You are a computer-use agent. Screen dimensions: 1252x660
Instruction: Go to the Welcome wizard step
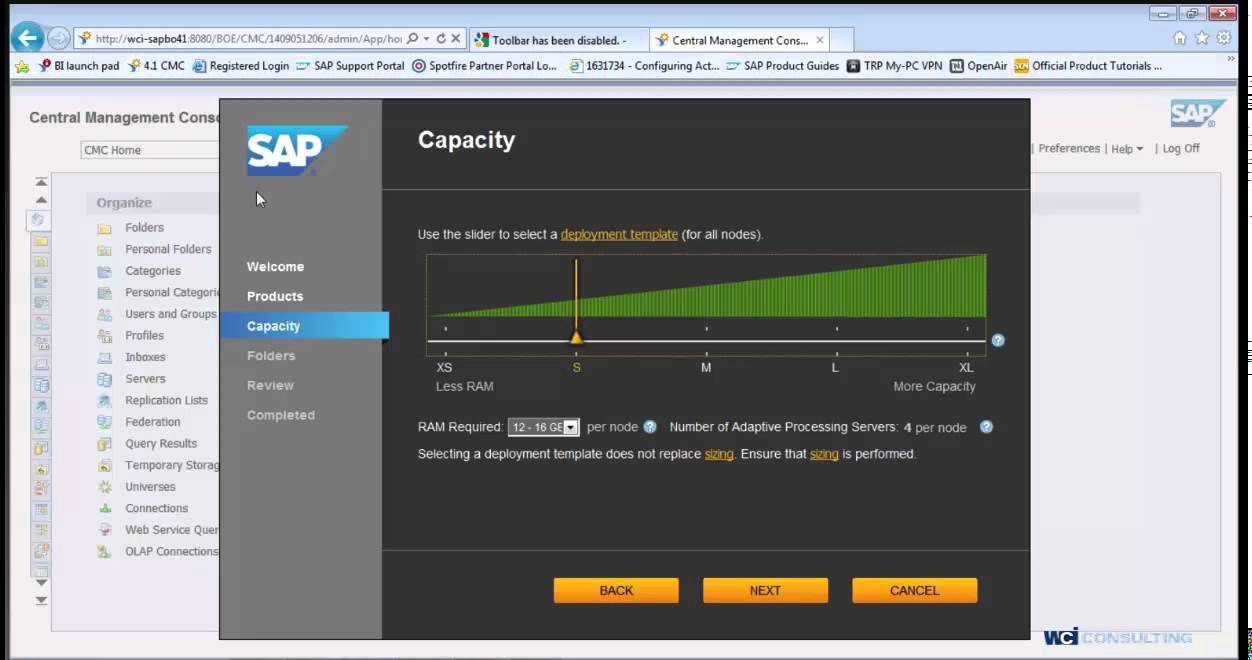[275, 267]
